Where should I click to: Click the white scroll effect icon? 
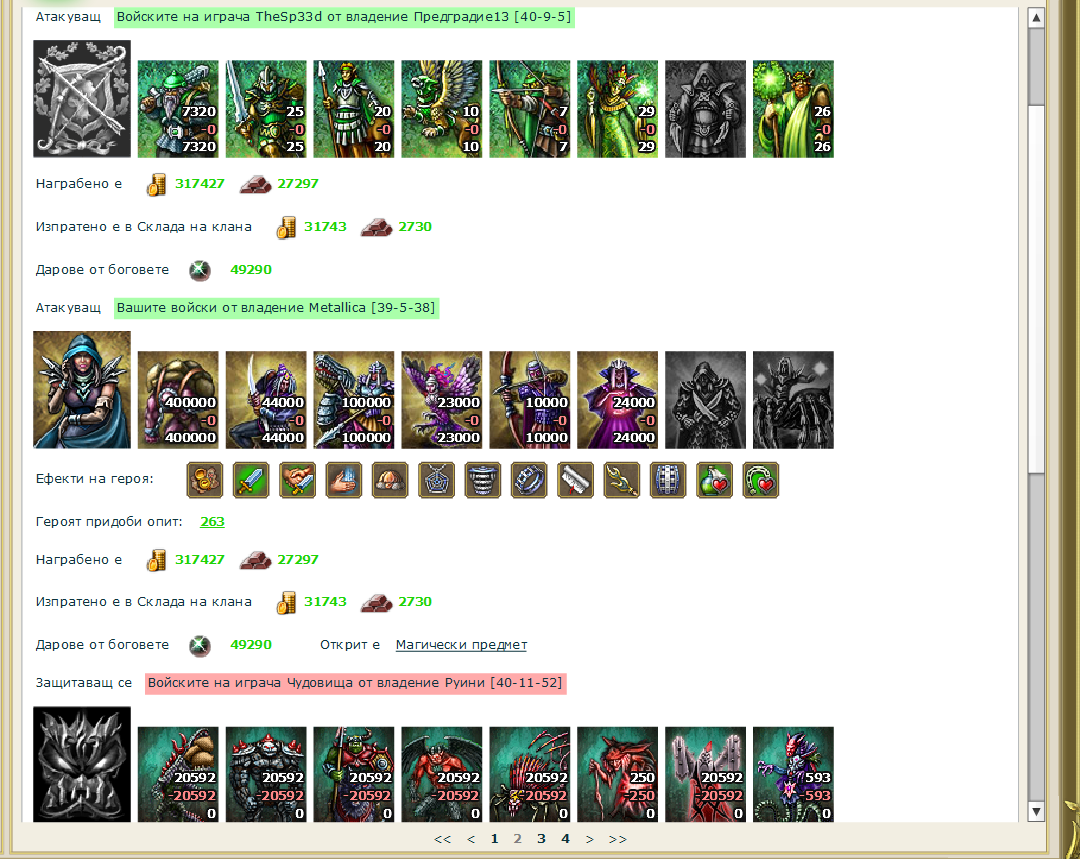coord(575,479)
